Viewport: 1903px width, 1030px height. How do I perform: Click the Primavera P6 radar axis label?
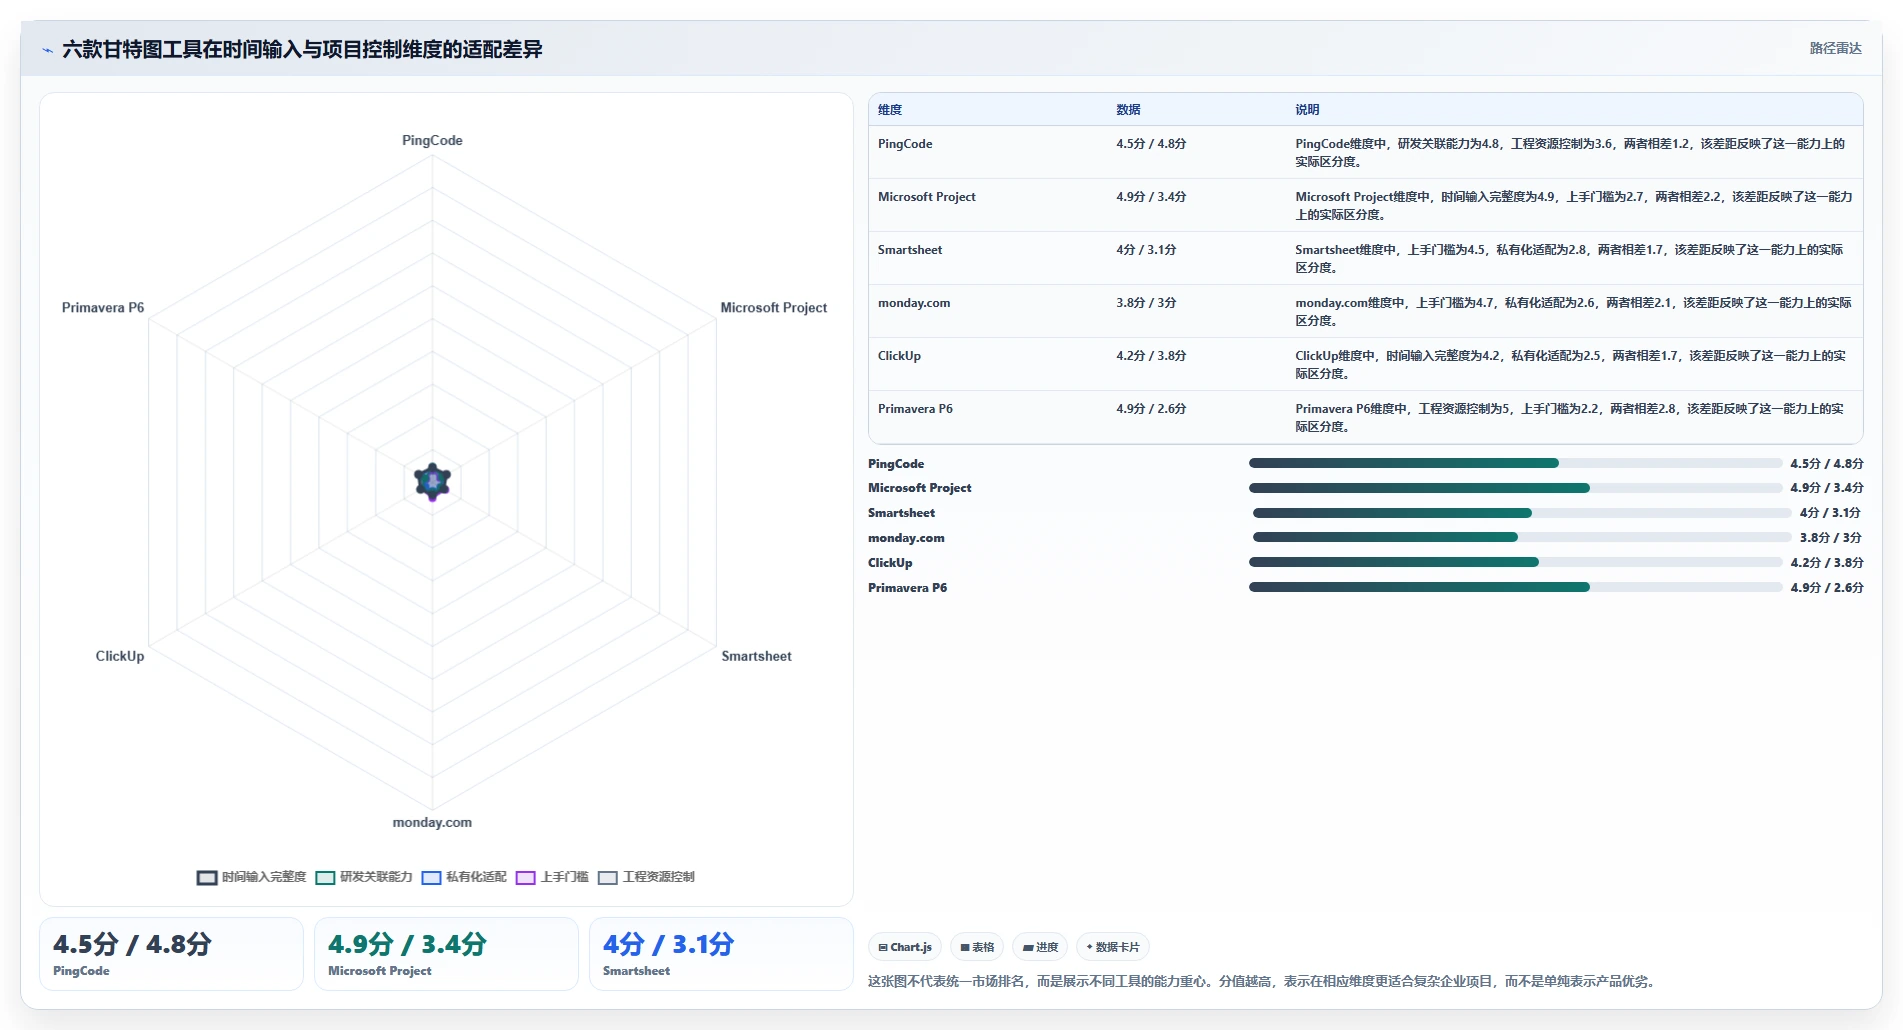[103, 308]
